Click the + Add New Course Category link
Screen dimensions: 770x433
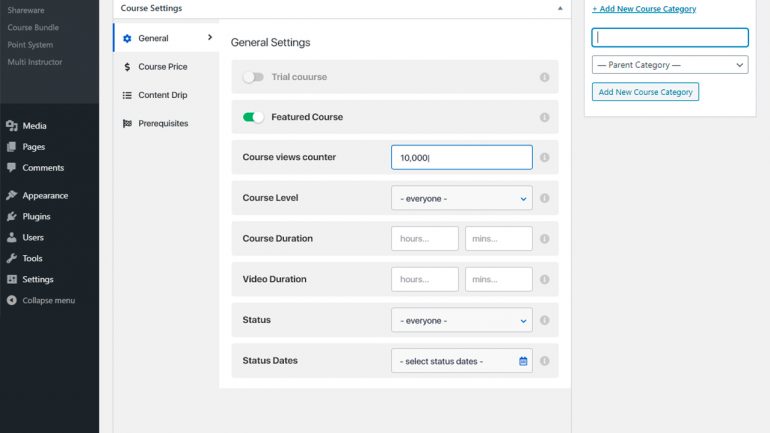[644, 9]
